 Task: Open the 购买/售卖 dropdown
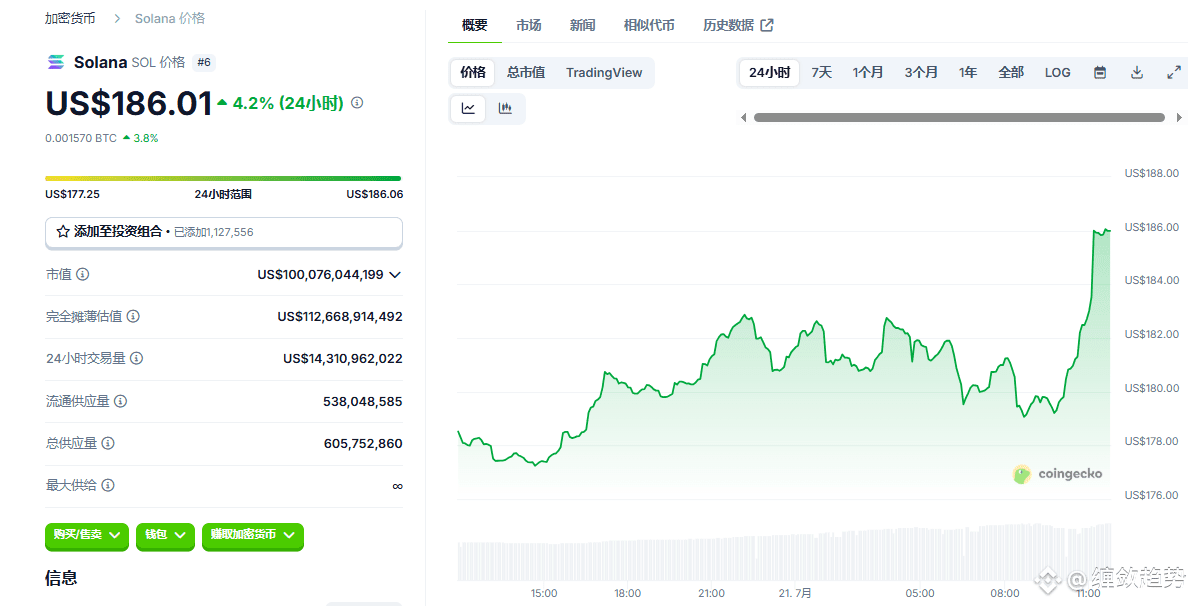point(87,535)
